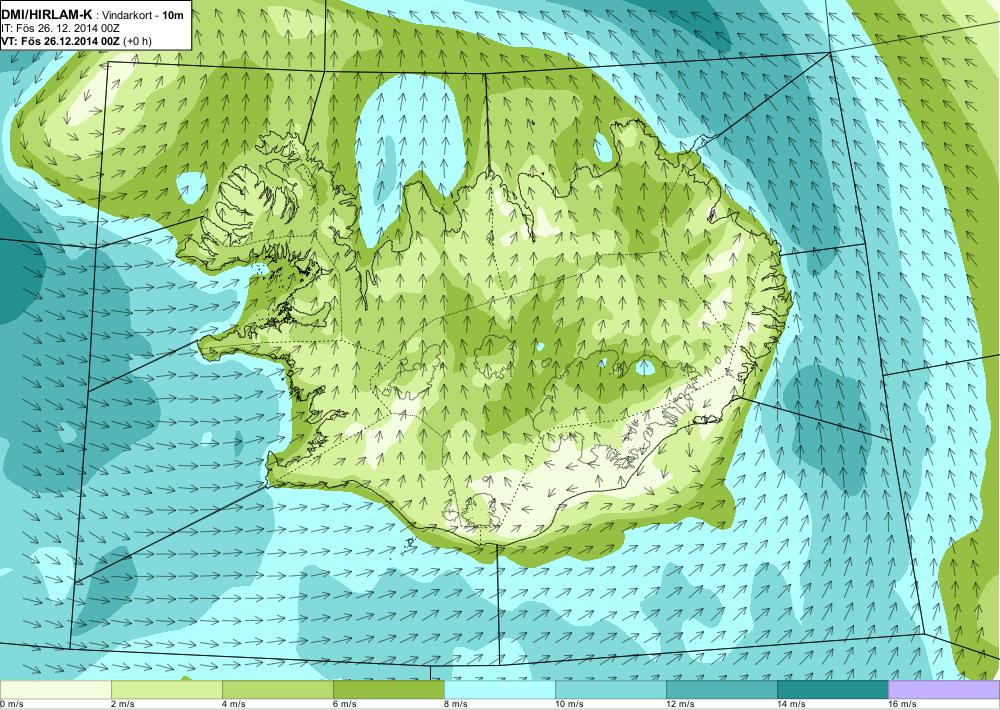This screenshot has height=710, width=1000.
Task: Select the 'IT: Fös 26. 12. 2014 00Z' line
Action: [60, 28]
